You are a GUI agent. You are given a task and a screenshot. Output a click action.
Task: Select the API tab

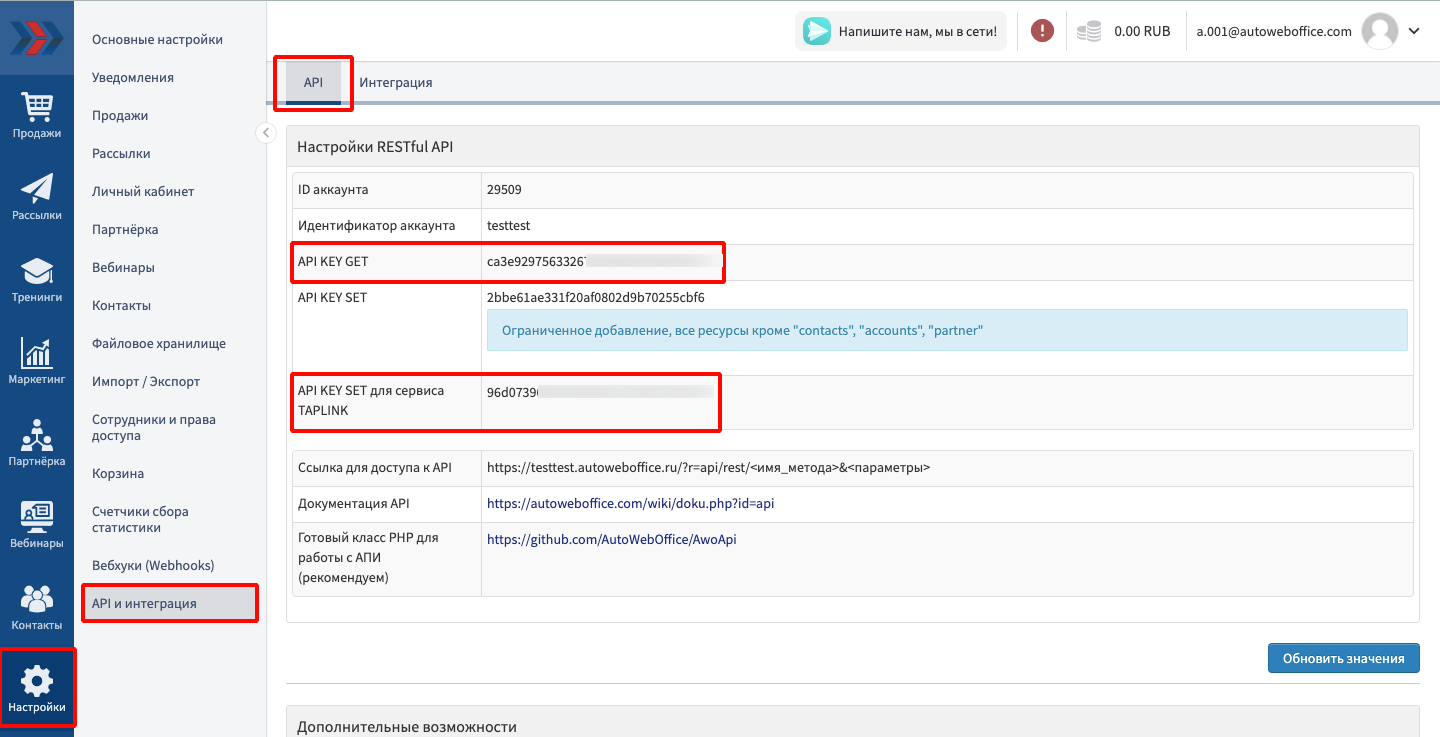(313, 83)
